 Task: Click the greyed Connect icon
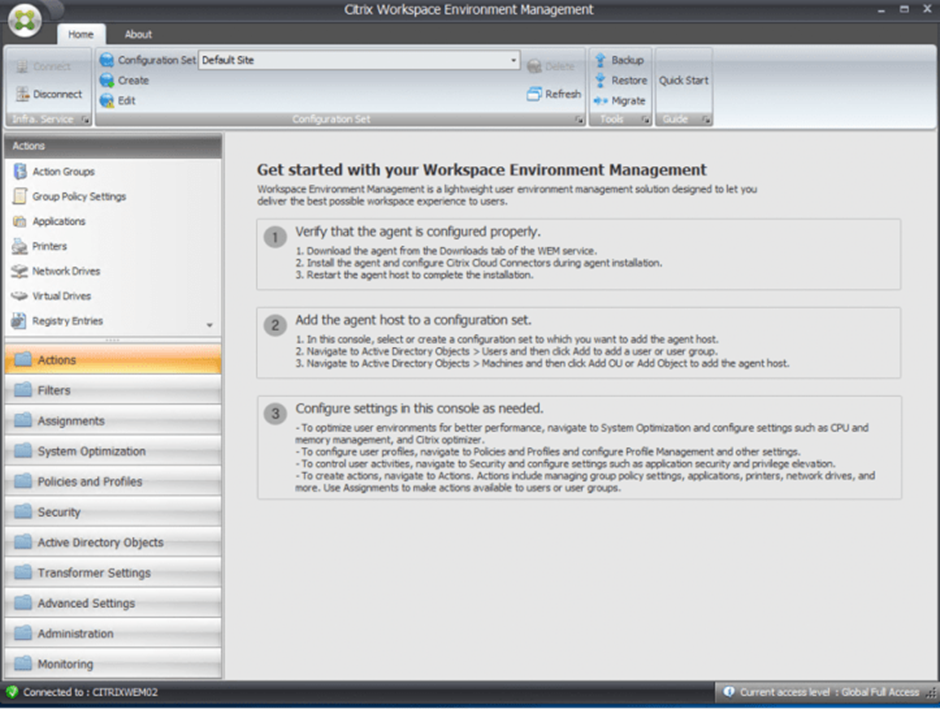tap(22, 67)
